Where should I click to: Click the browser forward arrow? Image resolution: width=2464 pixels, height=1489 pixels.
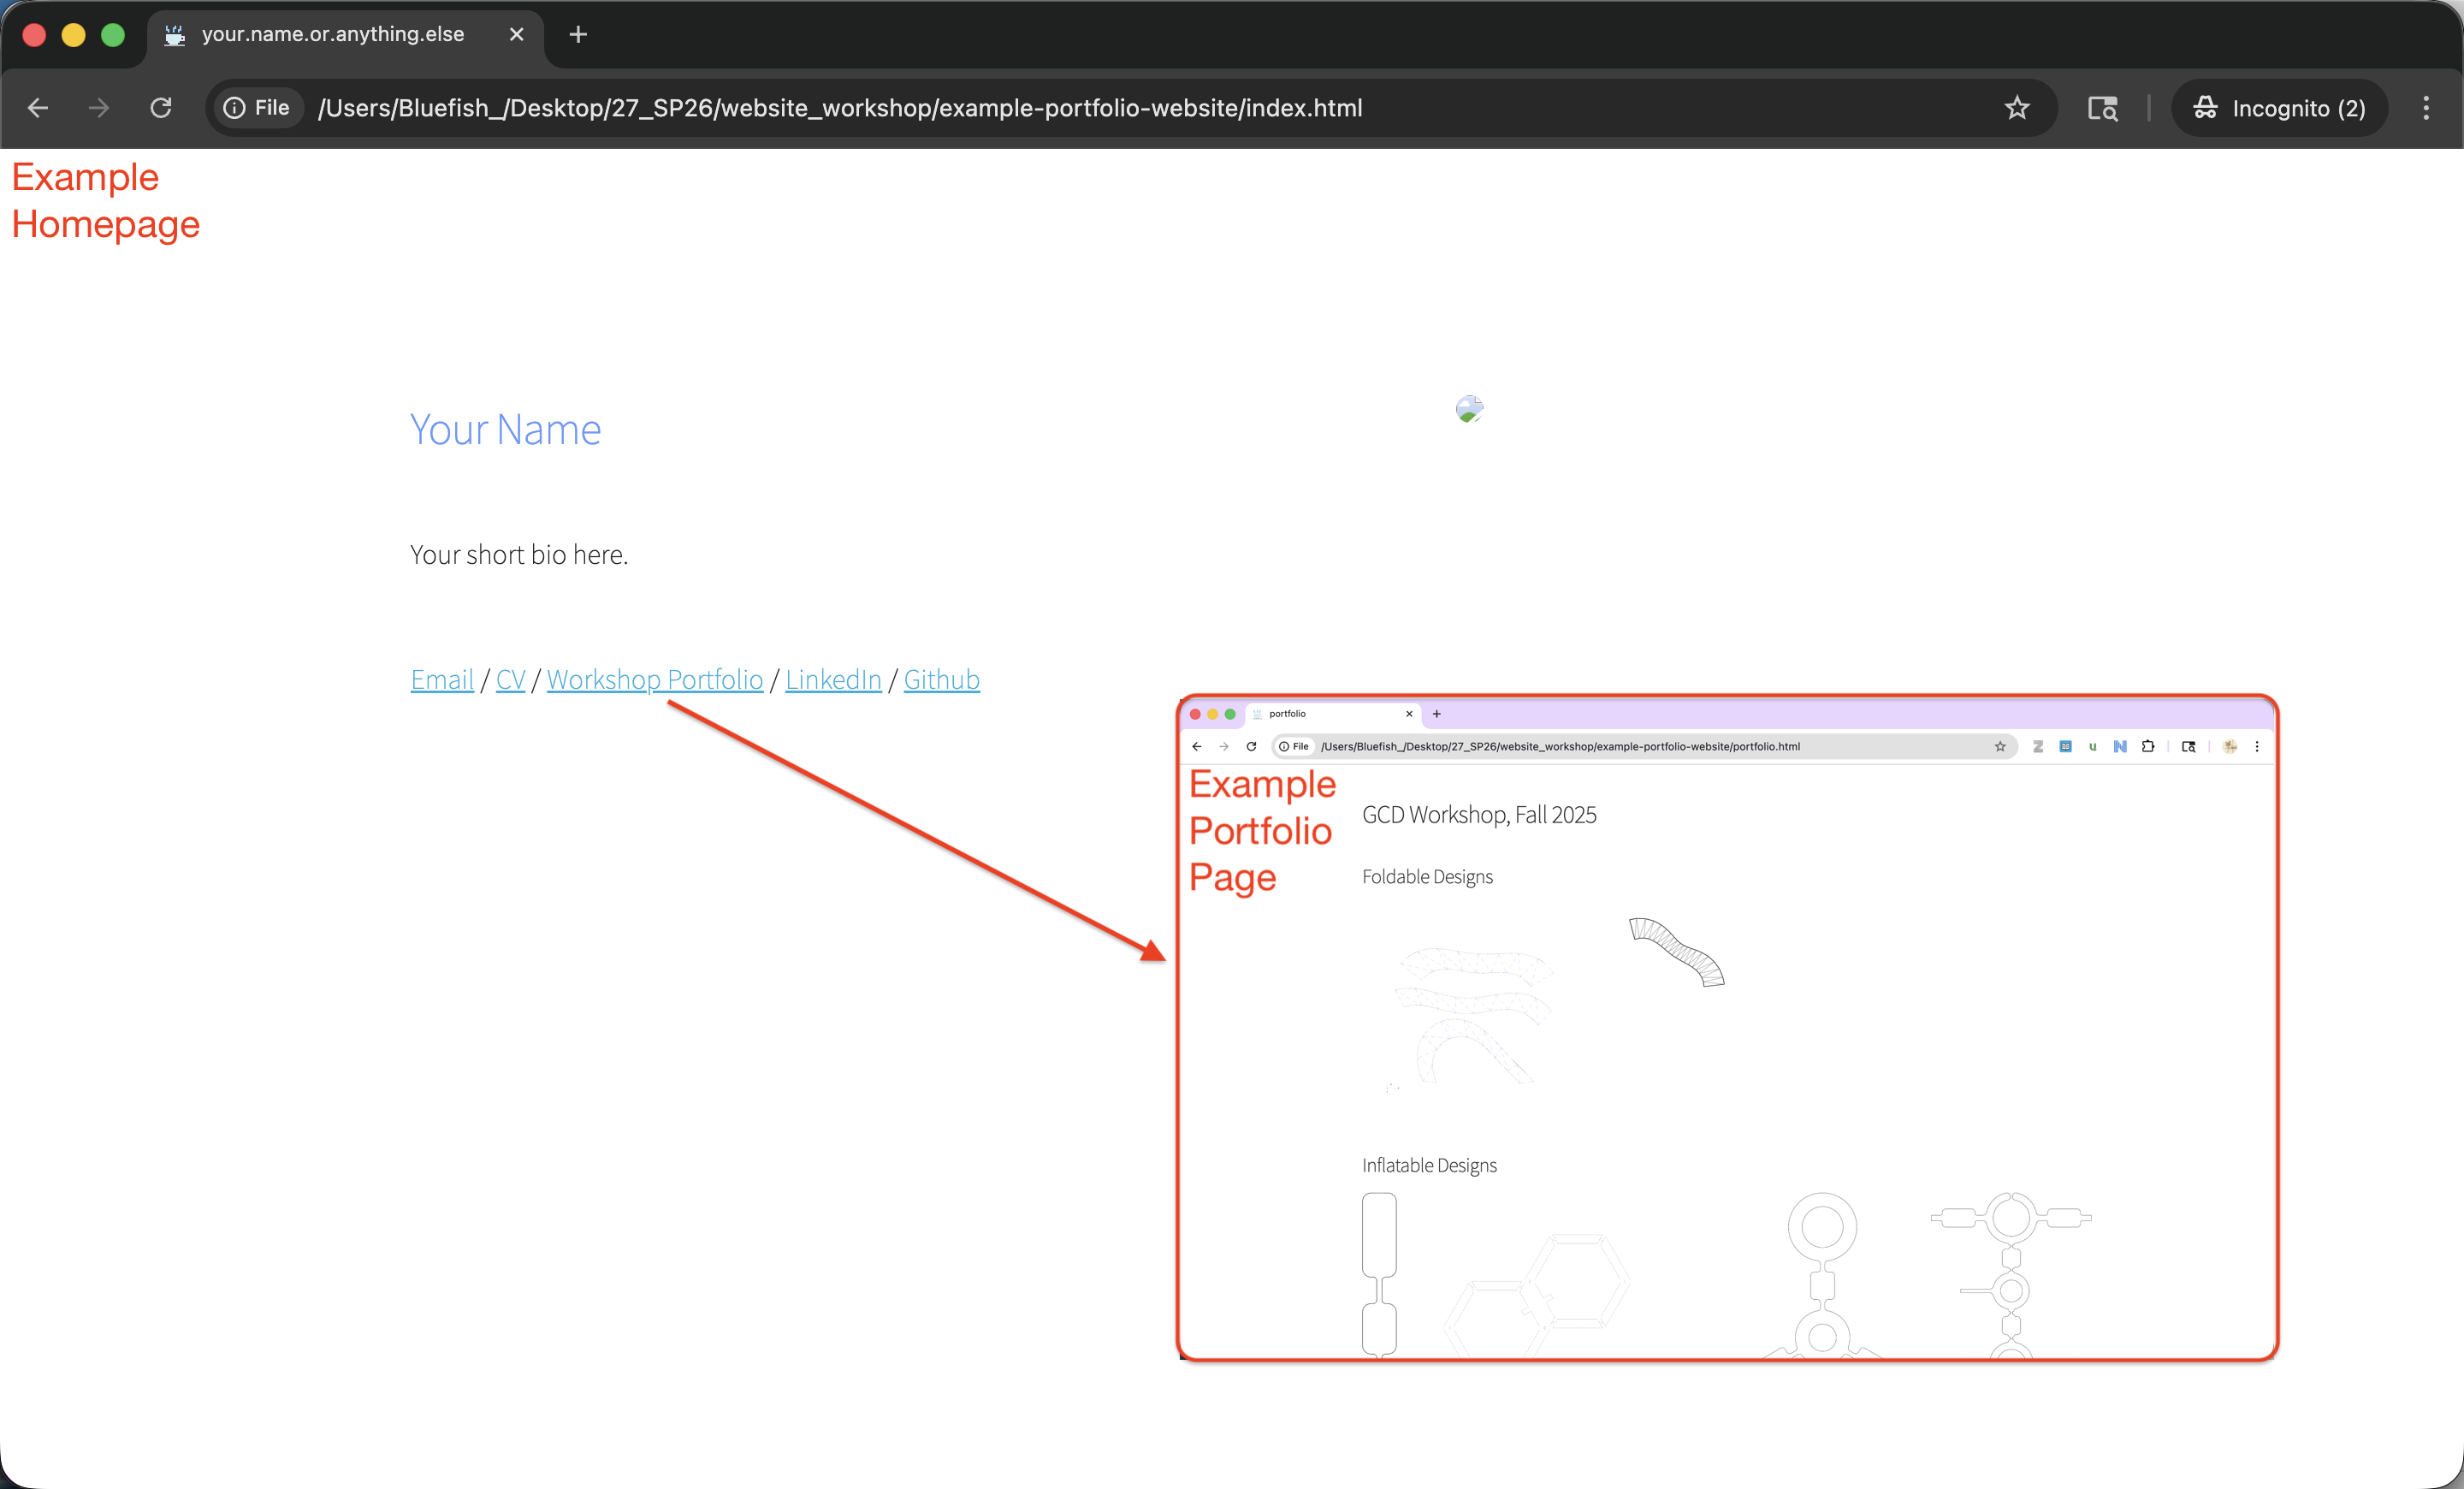click(98, 108)
